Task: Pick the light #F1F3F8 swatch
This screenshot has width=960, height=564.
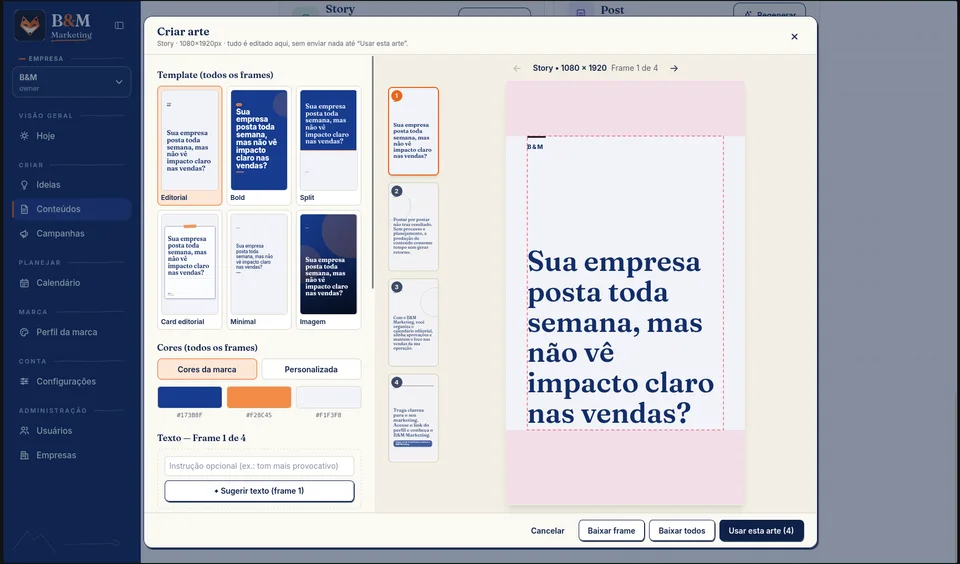Action: coord(328,397)
